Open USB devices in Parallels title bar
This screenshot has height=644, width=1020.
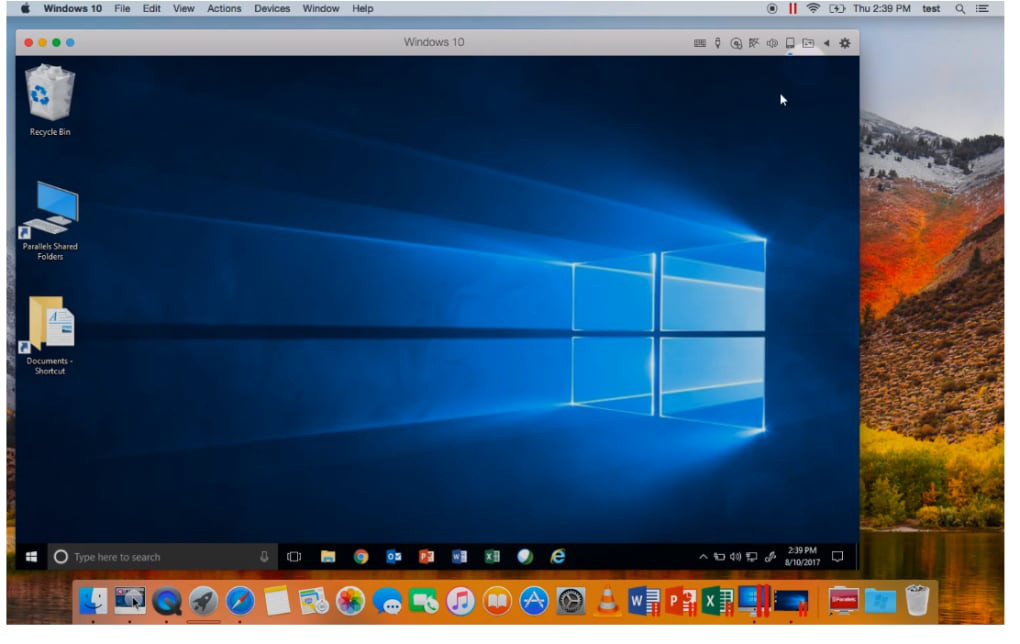[718, 43]
